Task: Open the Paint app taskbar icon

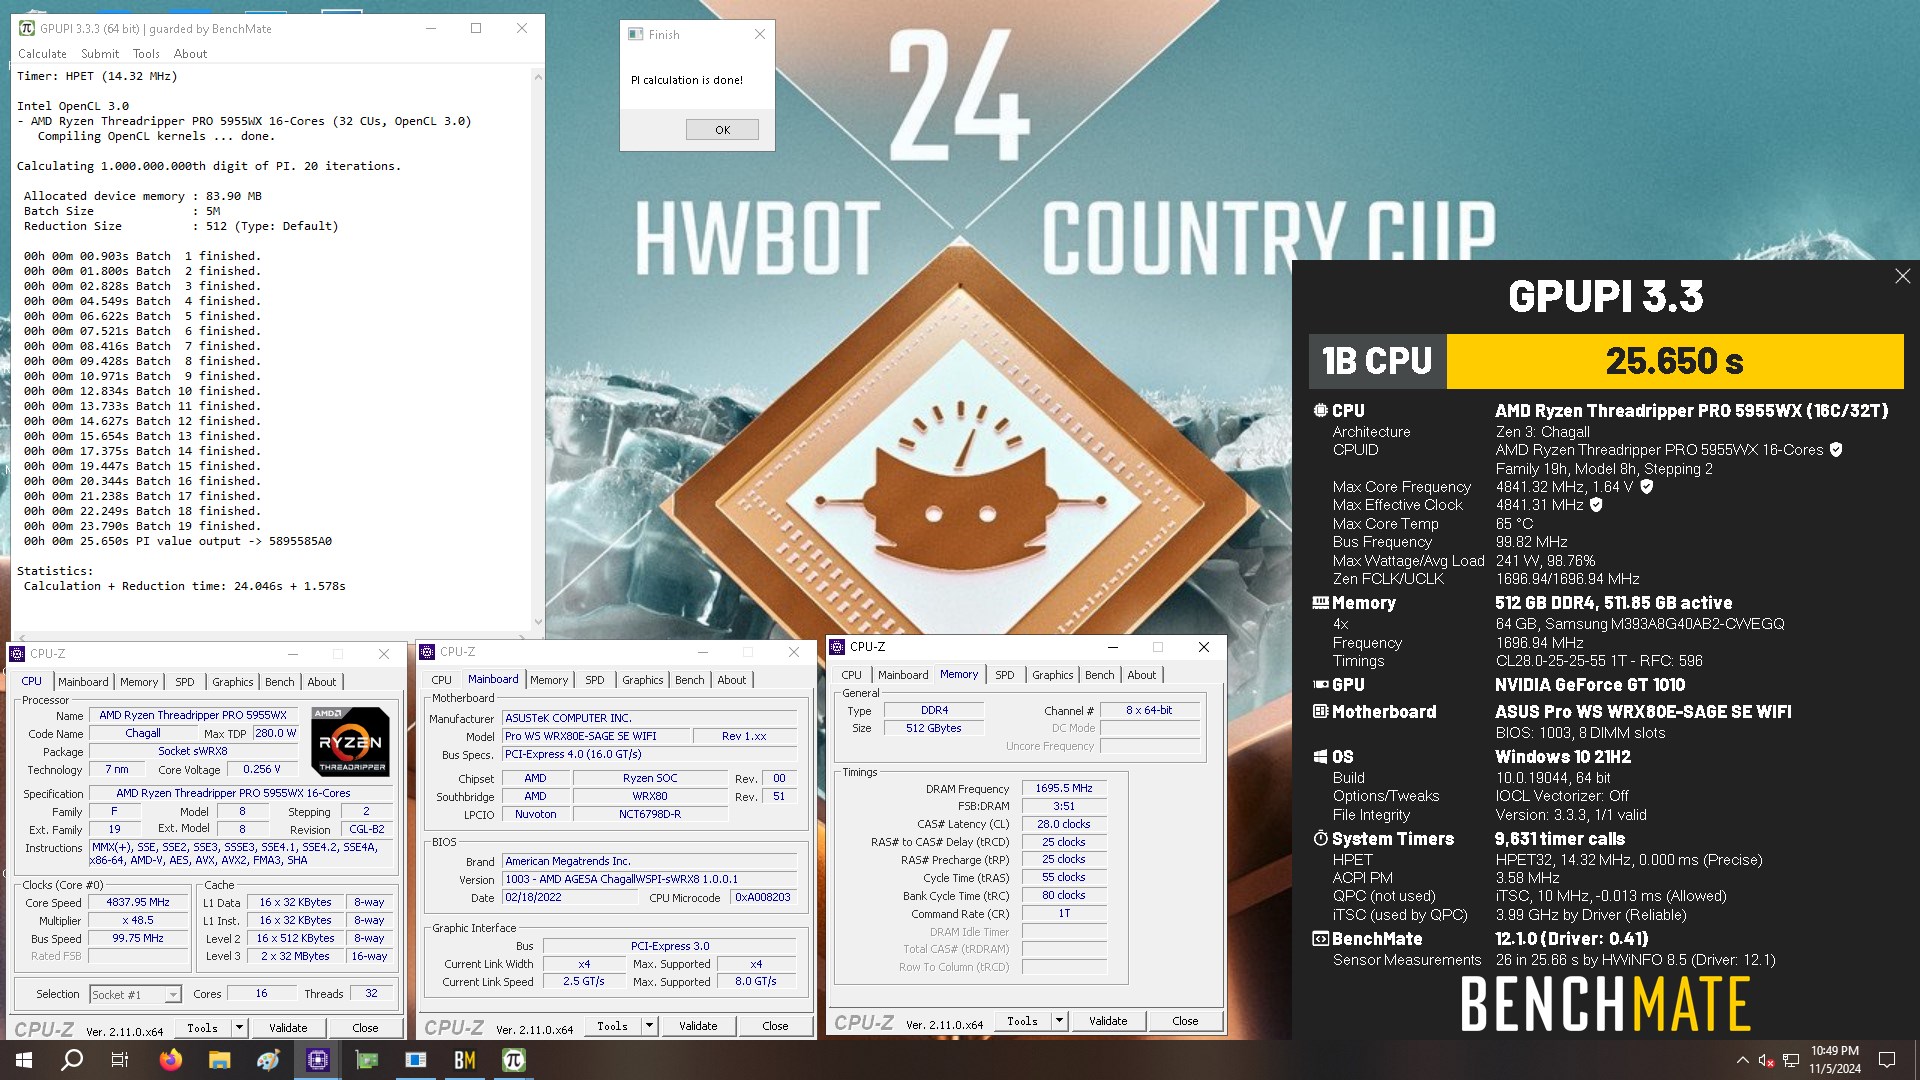Action: click(x=269, y=1060)
